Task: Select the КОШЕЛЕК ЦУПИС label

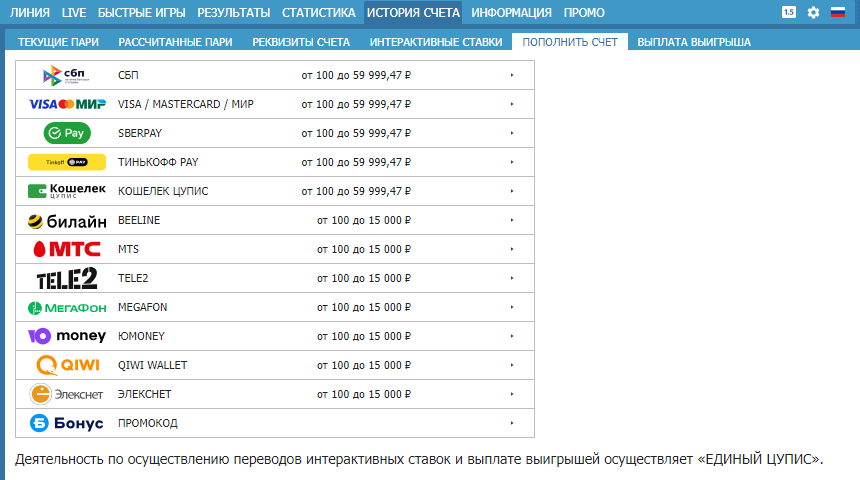Action: point(163,191)
